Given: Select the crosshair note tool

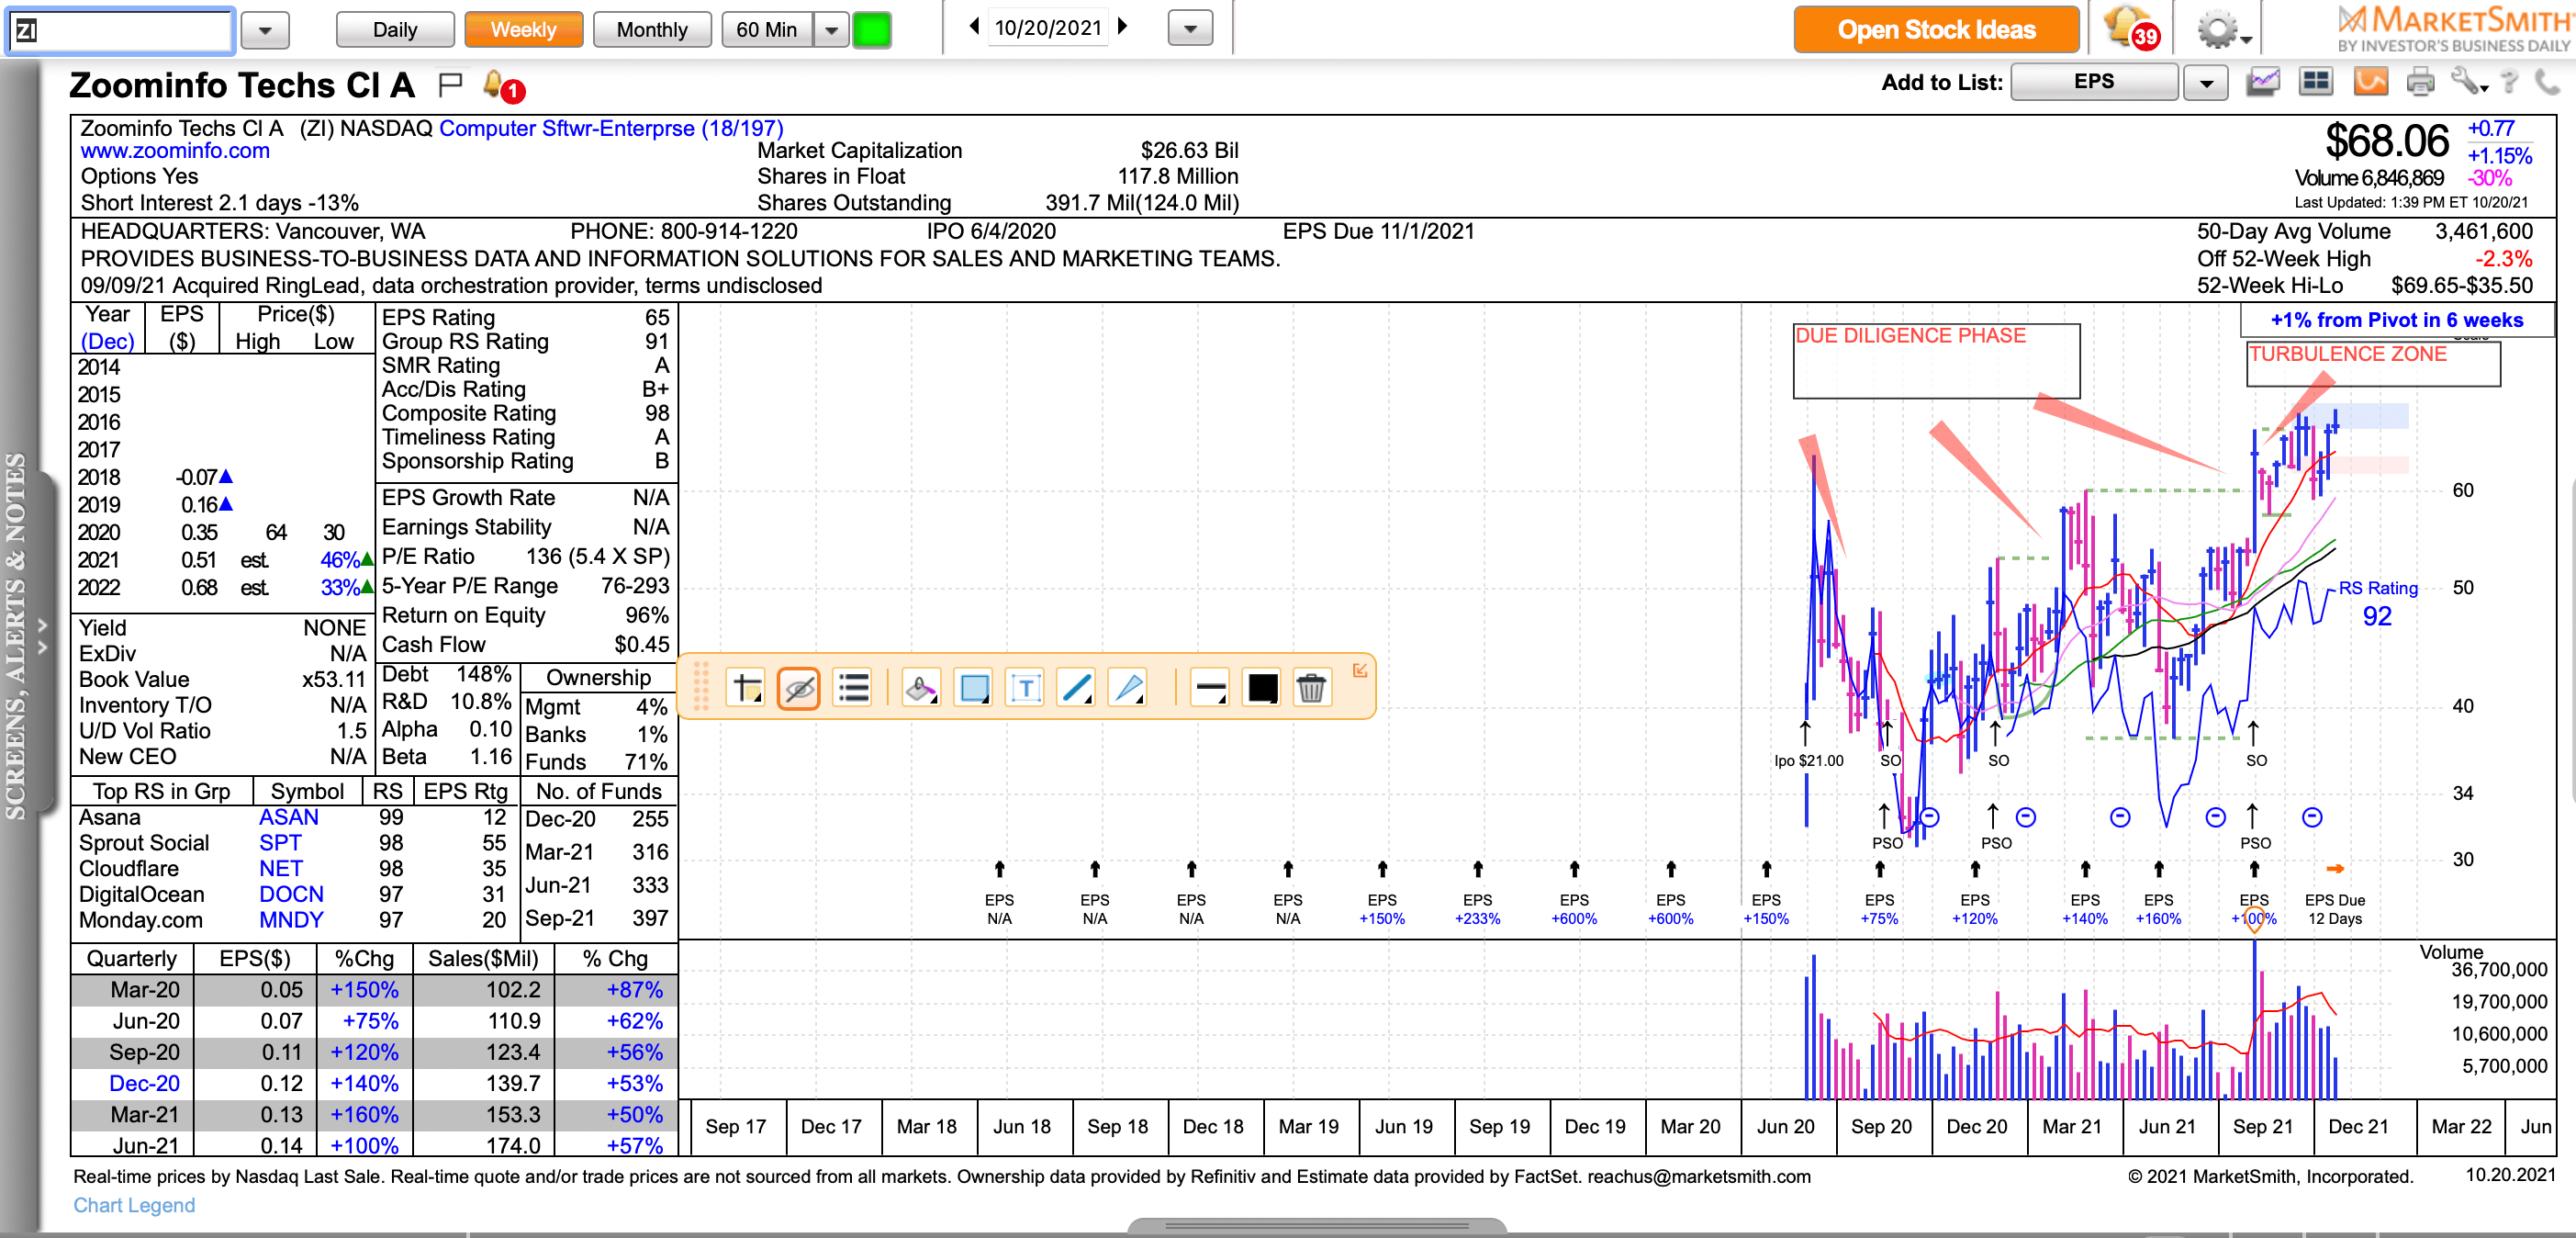Looking at the screenshot, I should tap(747, 688).
